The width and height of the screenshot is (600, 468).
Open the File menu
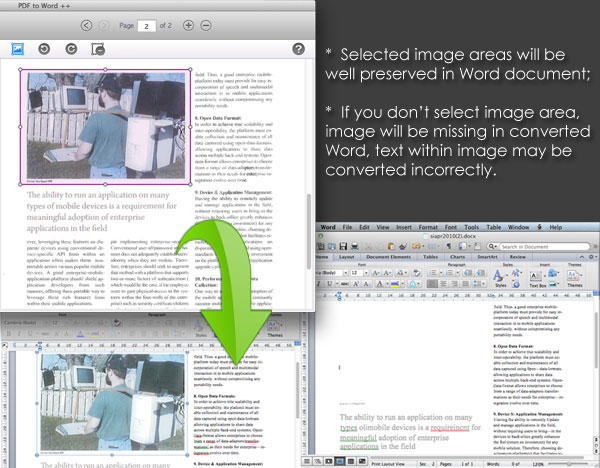(x=347, y=227)
